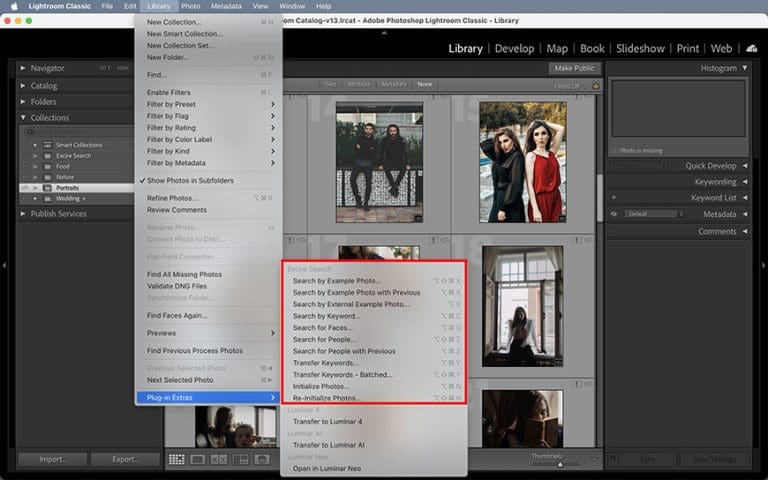Click the left panel collapse arrow
768x480 pixels.
click(x=4, y=265)
